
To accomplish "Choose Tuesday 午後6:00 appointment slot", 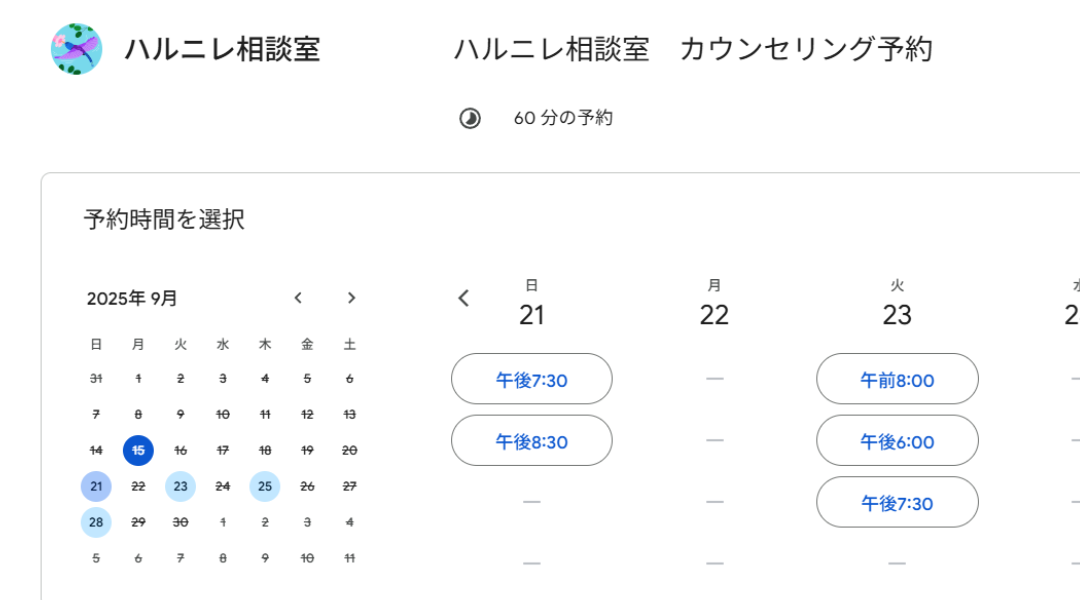I will pyautogui.click(x=897, y=441).
